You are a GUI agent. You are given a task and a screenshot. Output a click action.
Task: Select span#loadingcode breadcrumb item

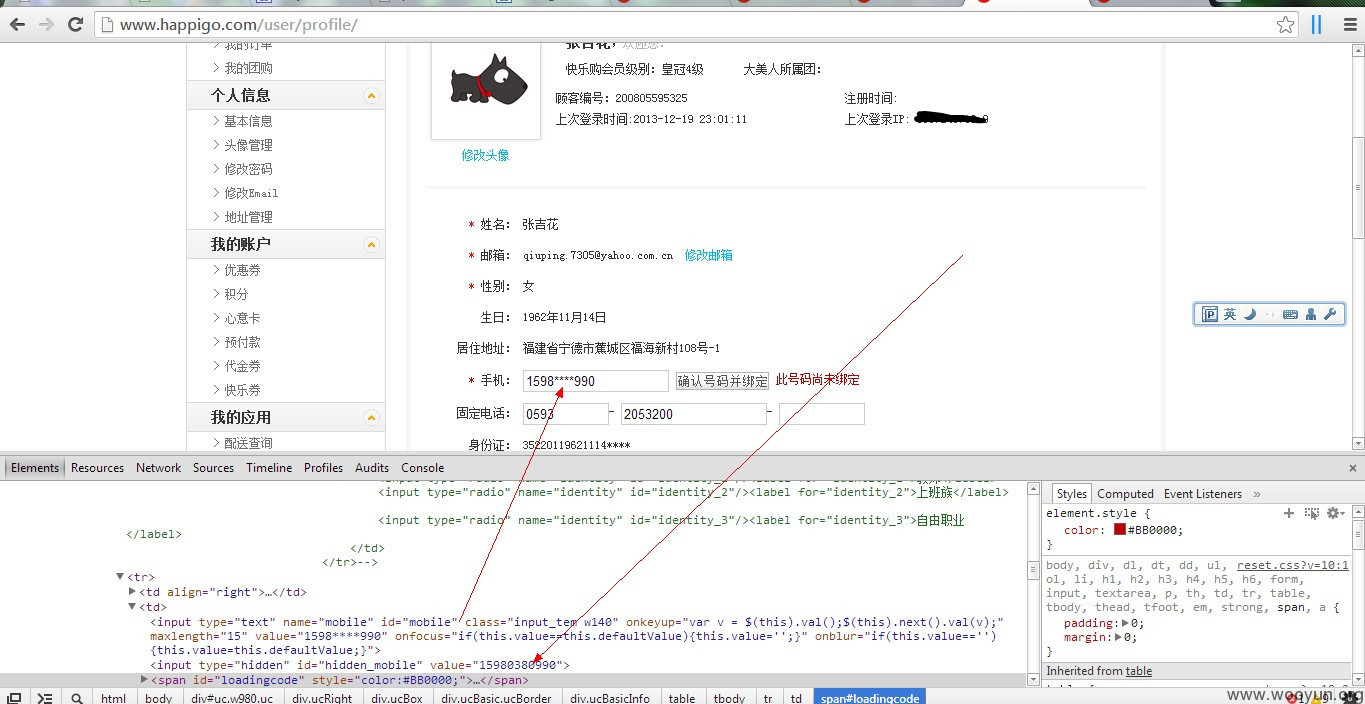pos(870,698)
